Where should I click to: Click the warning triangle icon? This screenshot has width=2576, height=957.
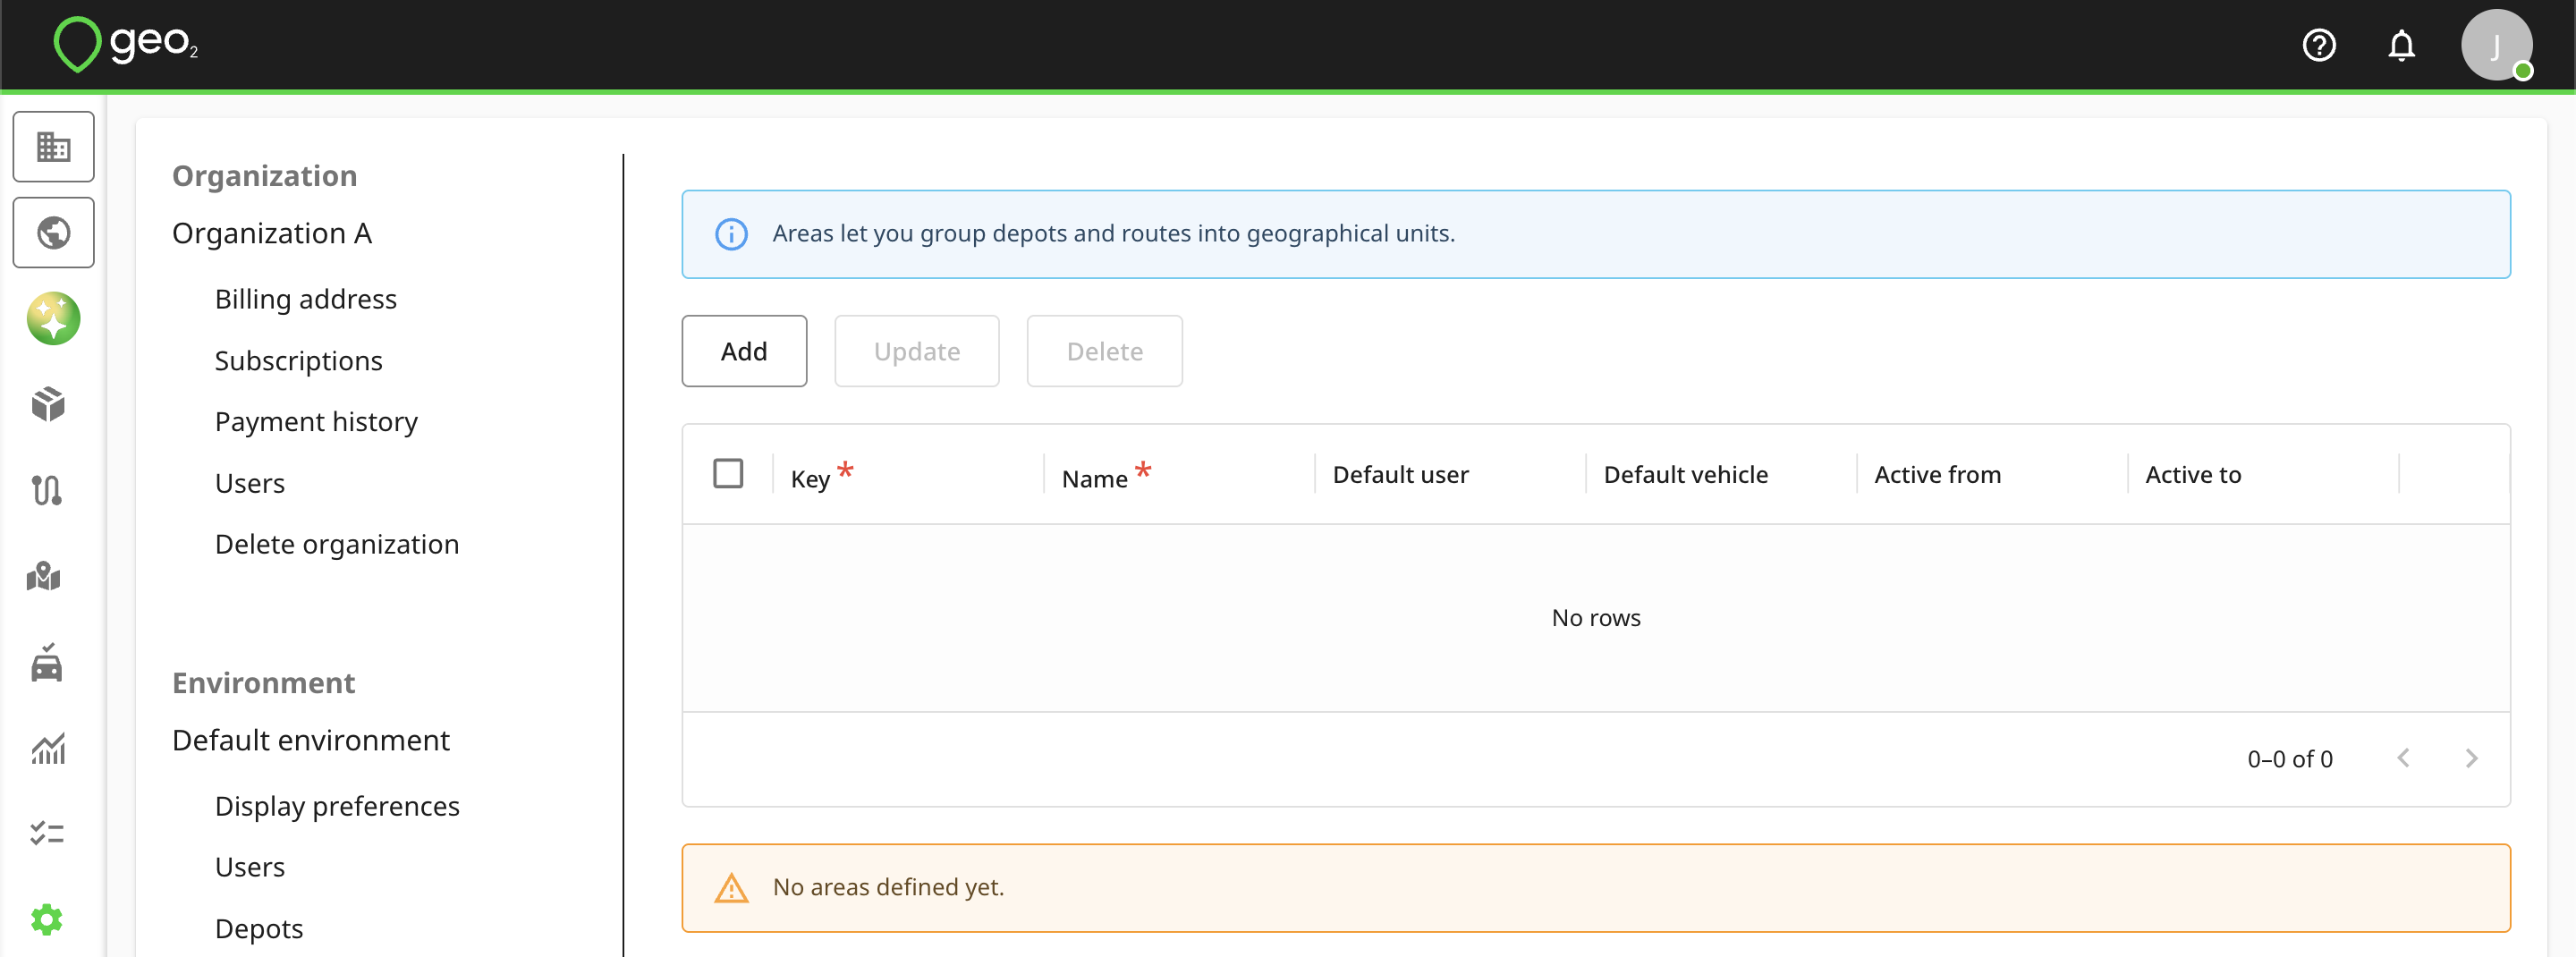731,888
